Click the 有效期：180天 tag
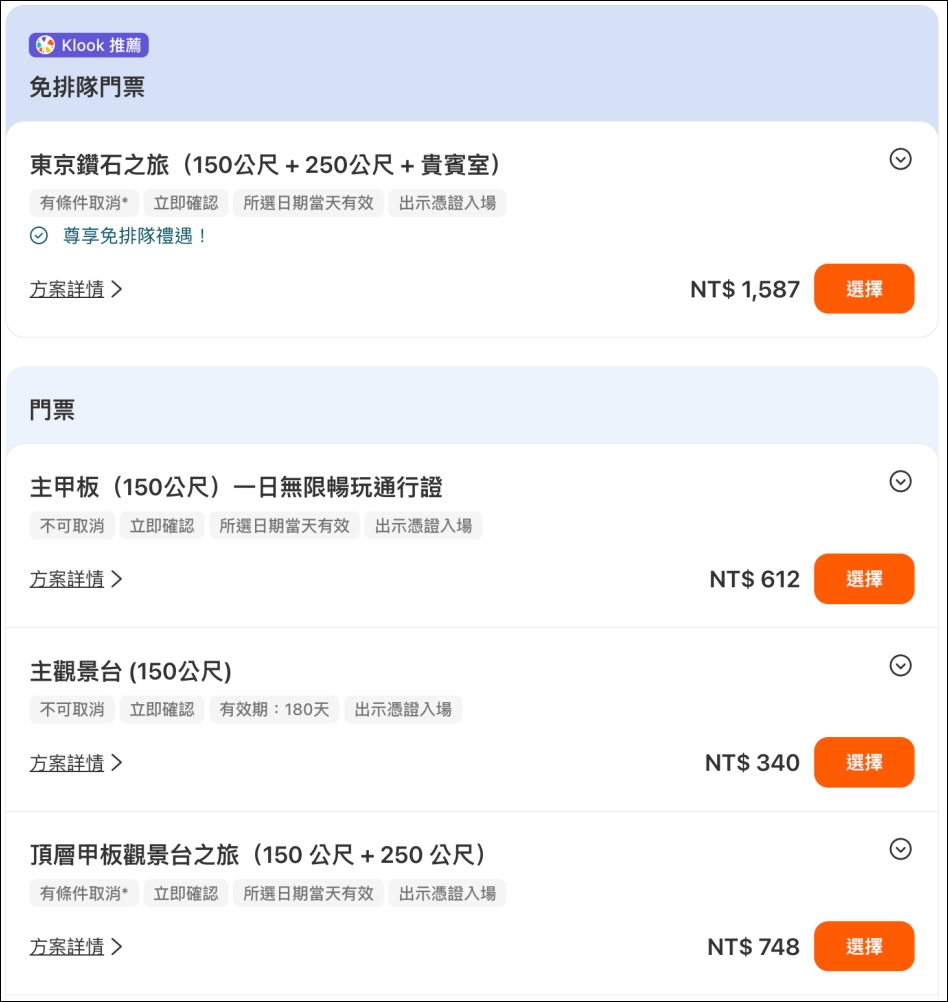948x1002 pixels. 274,709
